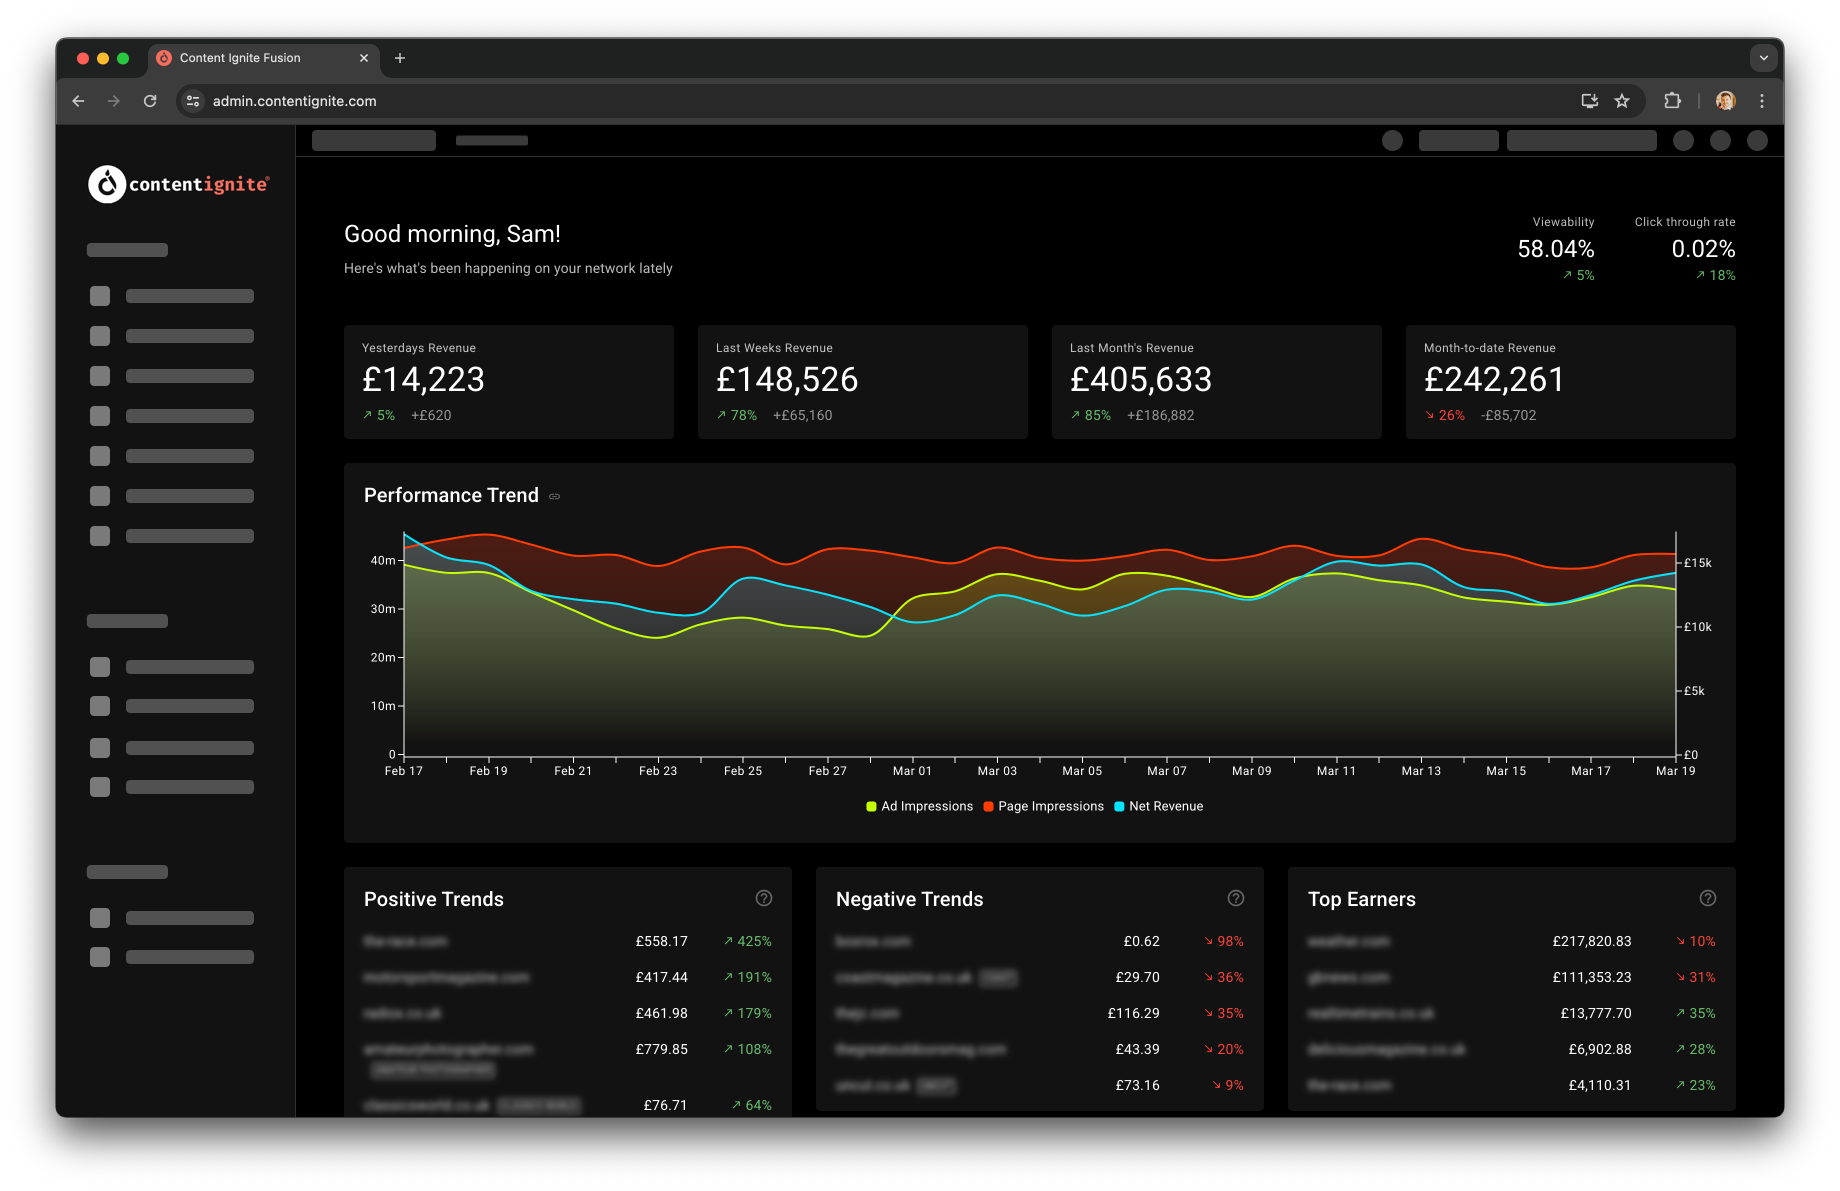Click the Last Weeks Revenue card
The width and height of the screenshot is (1840, 1191).
pos(863,382)
